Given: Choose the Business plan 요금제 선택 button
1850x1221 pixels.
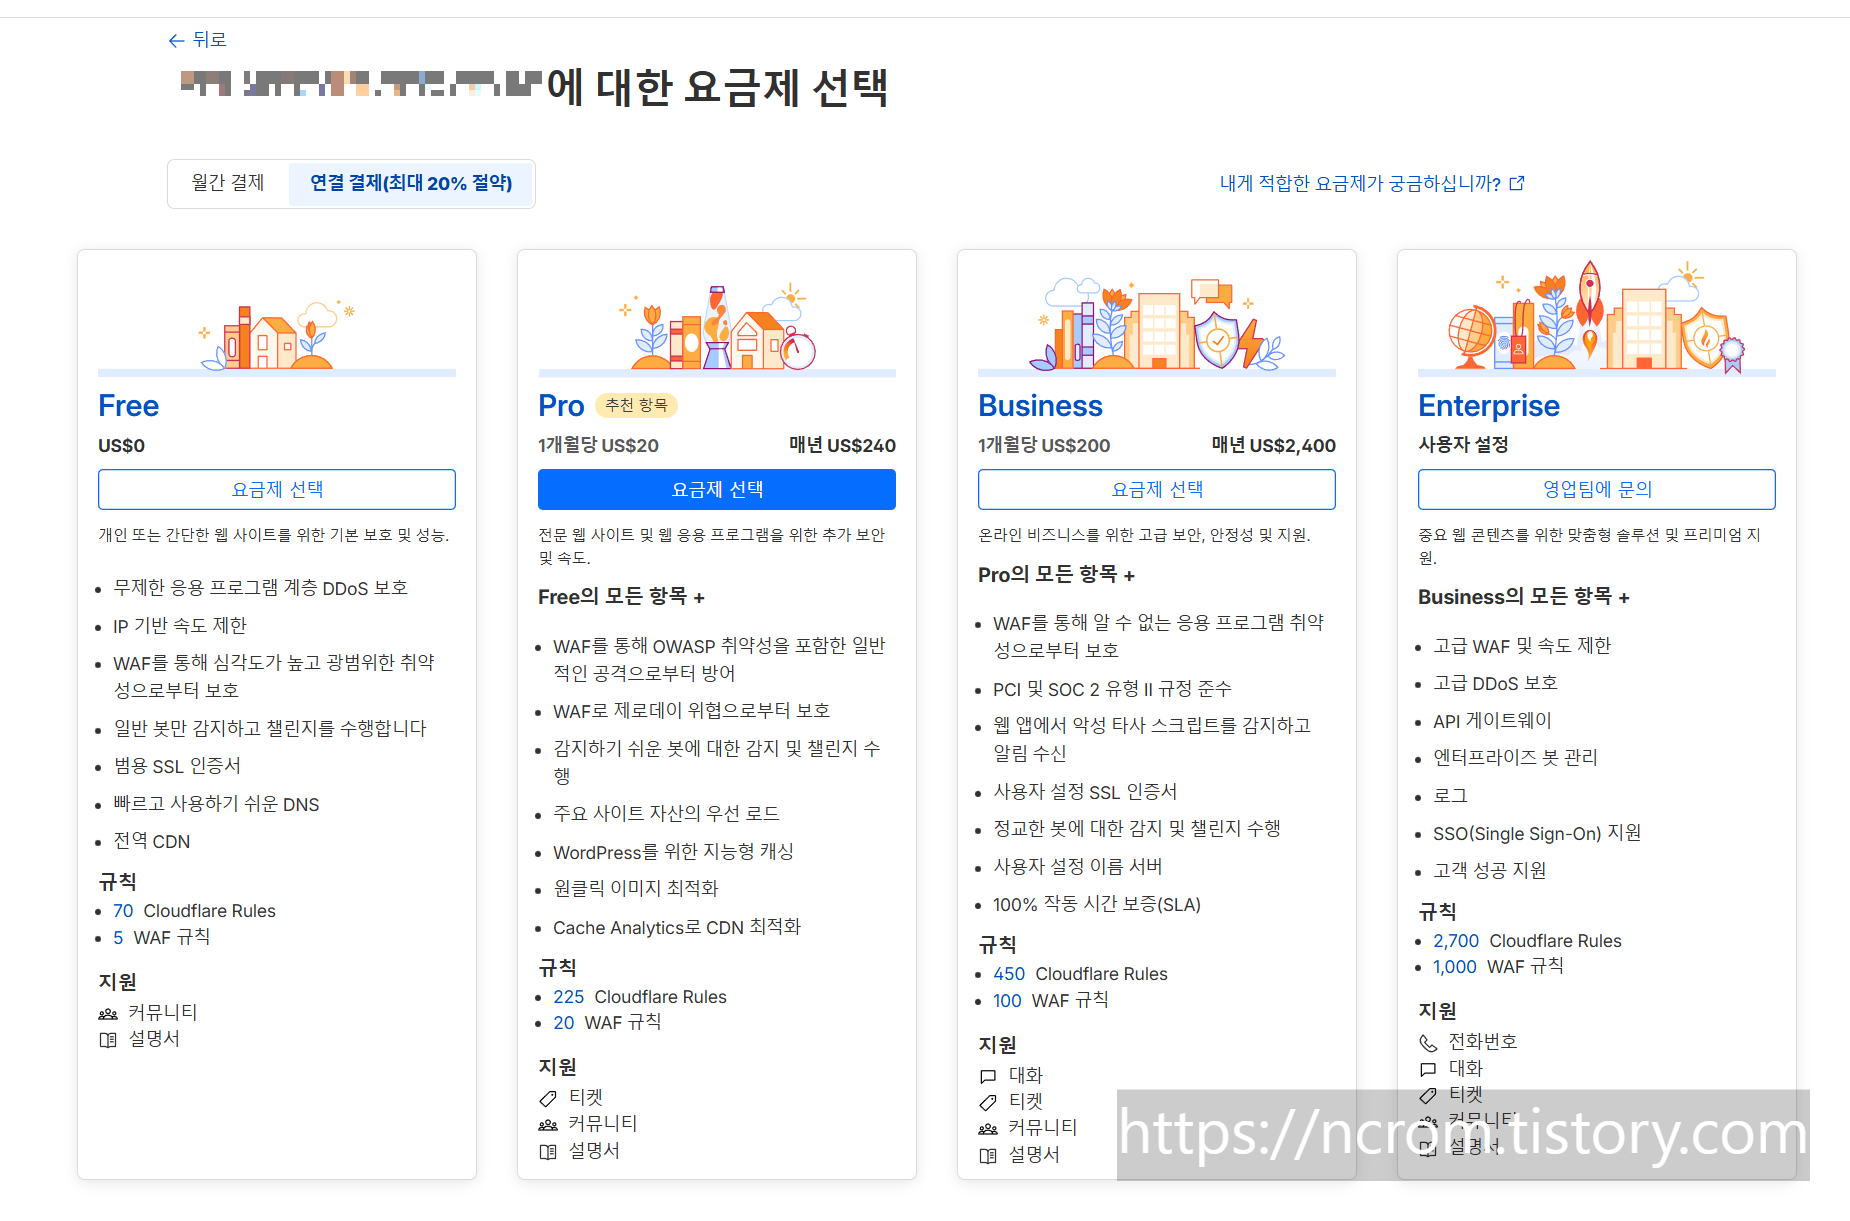Looking at the screenshot, I should [1157, 489].
